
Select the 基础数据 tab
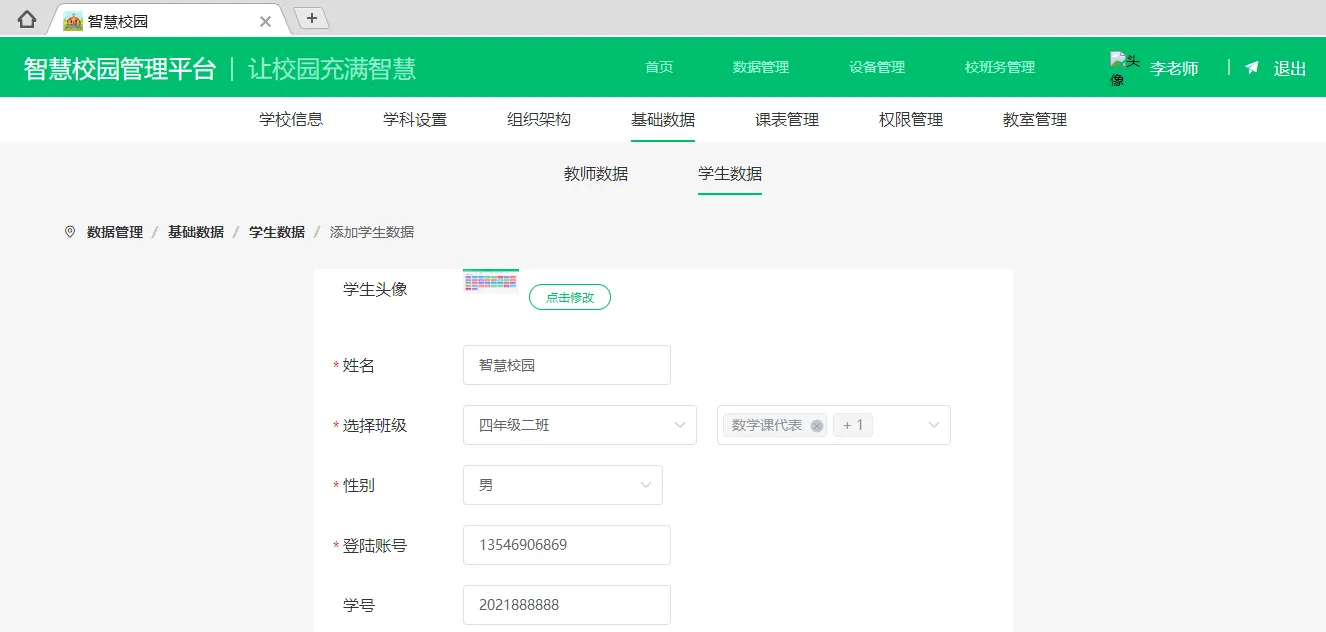click(663, 119)
